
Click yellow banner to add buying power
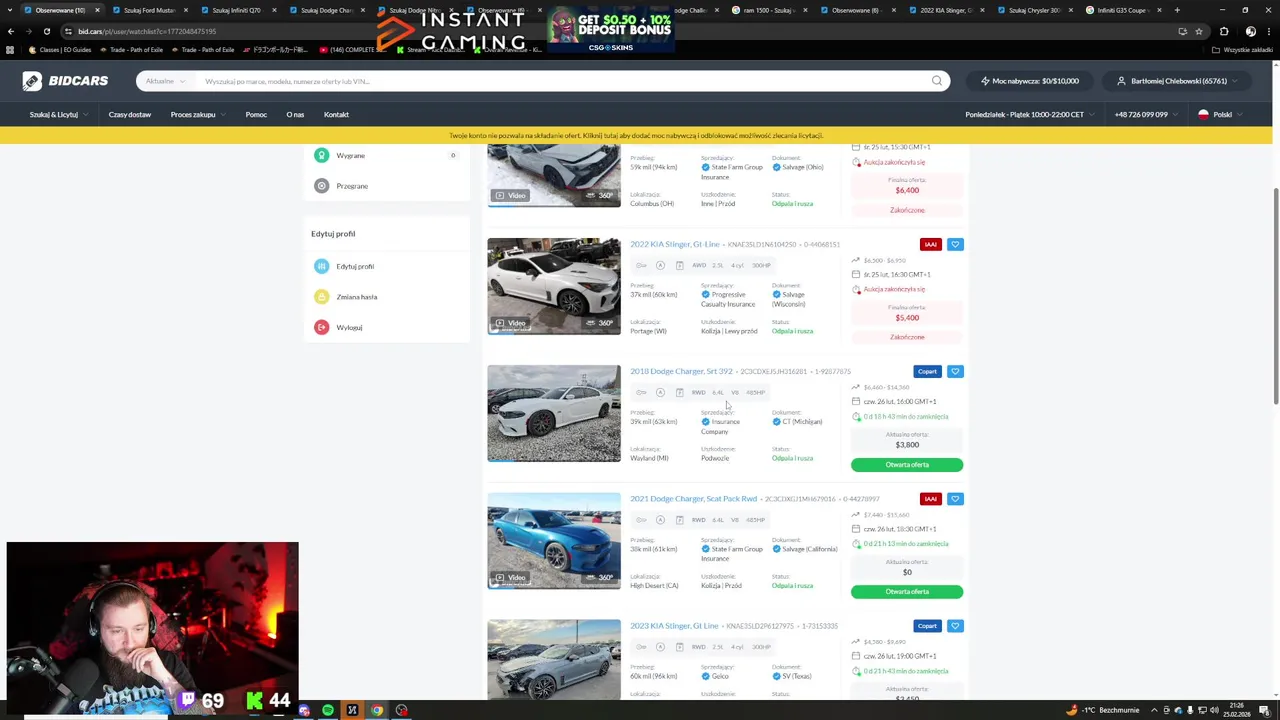tap(636, 135)
